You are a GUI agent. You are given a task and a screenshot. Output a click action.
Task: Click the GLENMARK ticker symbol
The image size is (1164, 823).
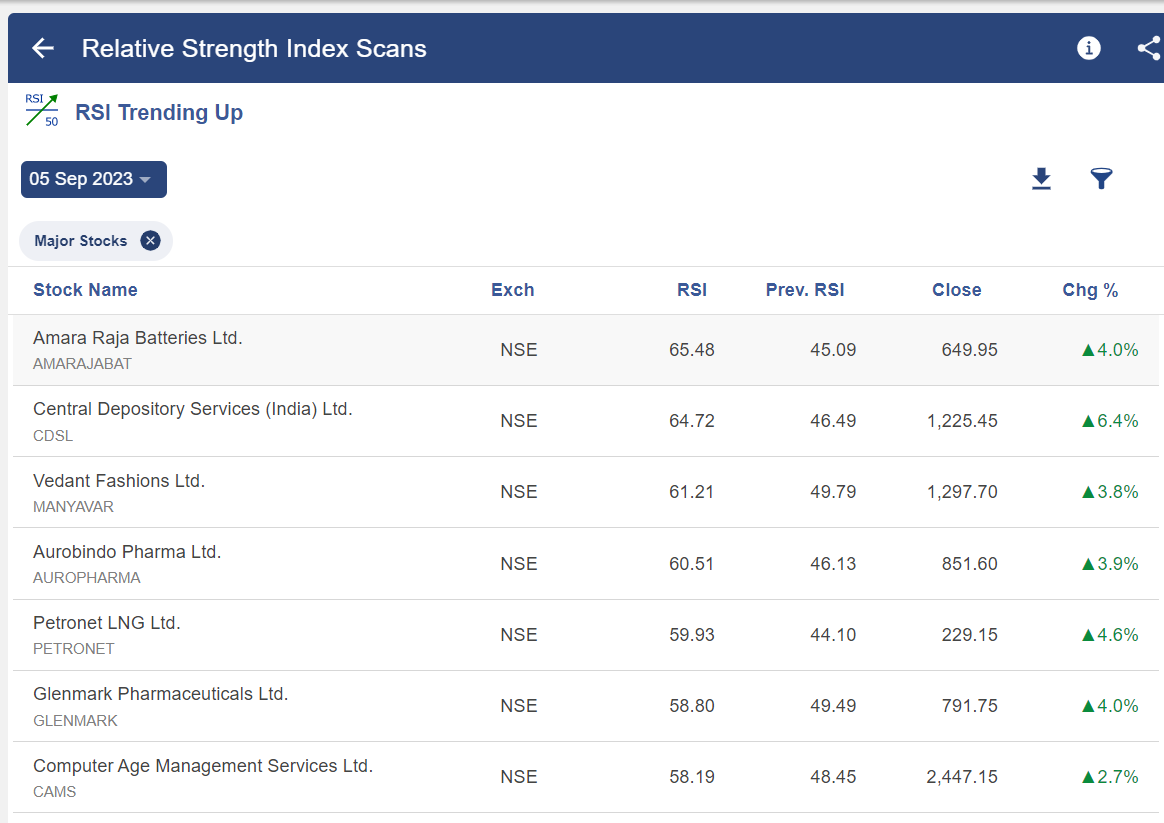pos(75,721)
